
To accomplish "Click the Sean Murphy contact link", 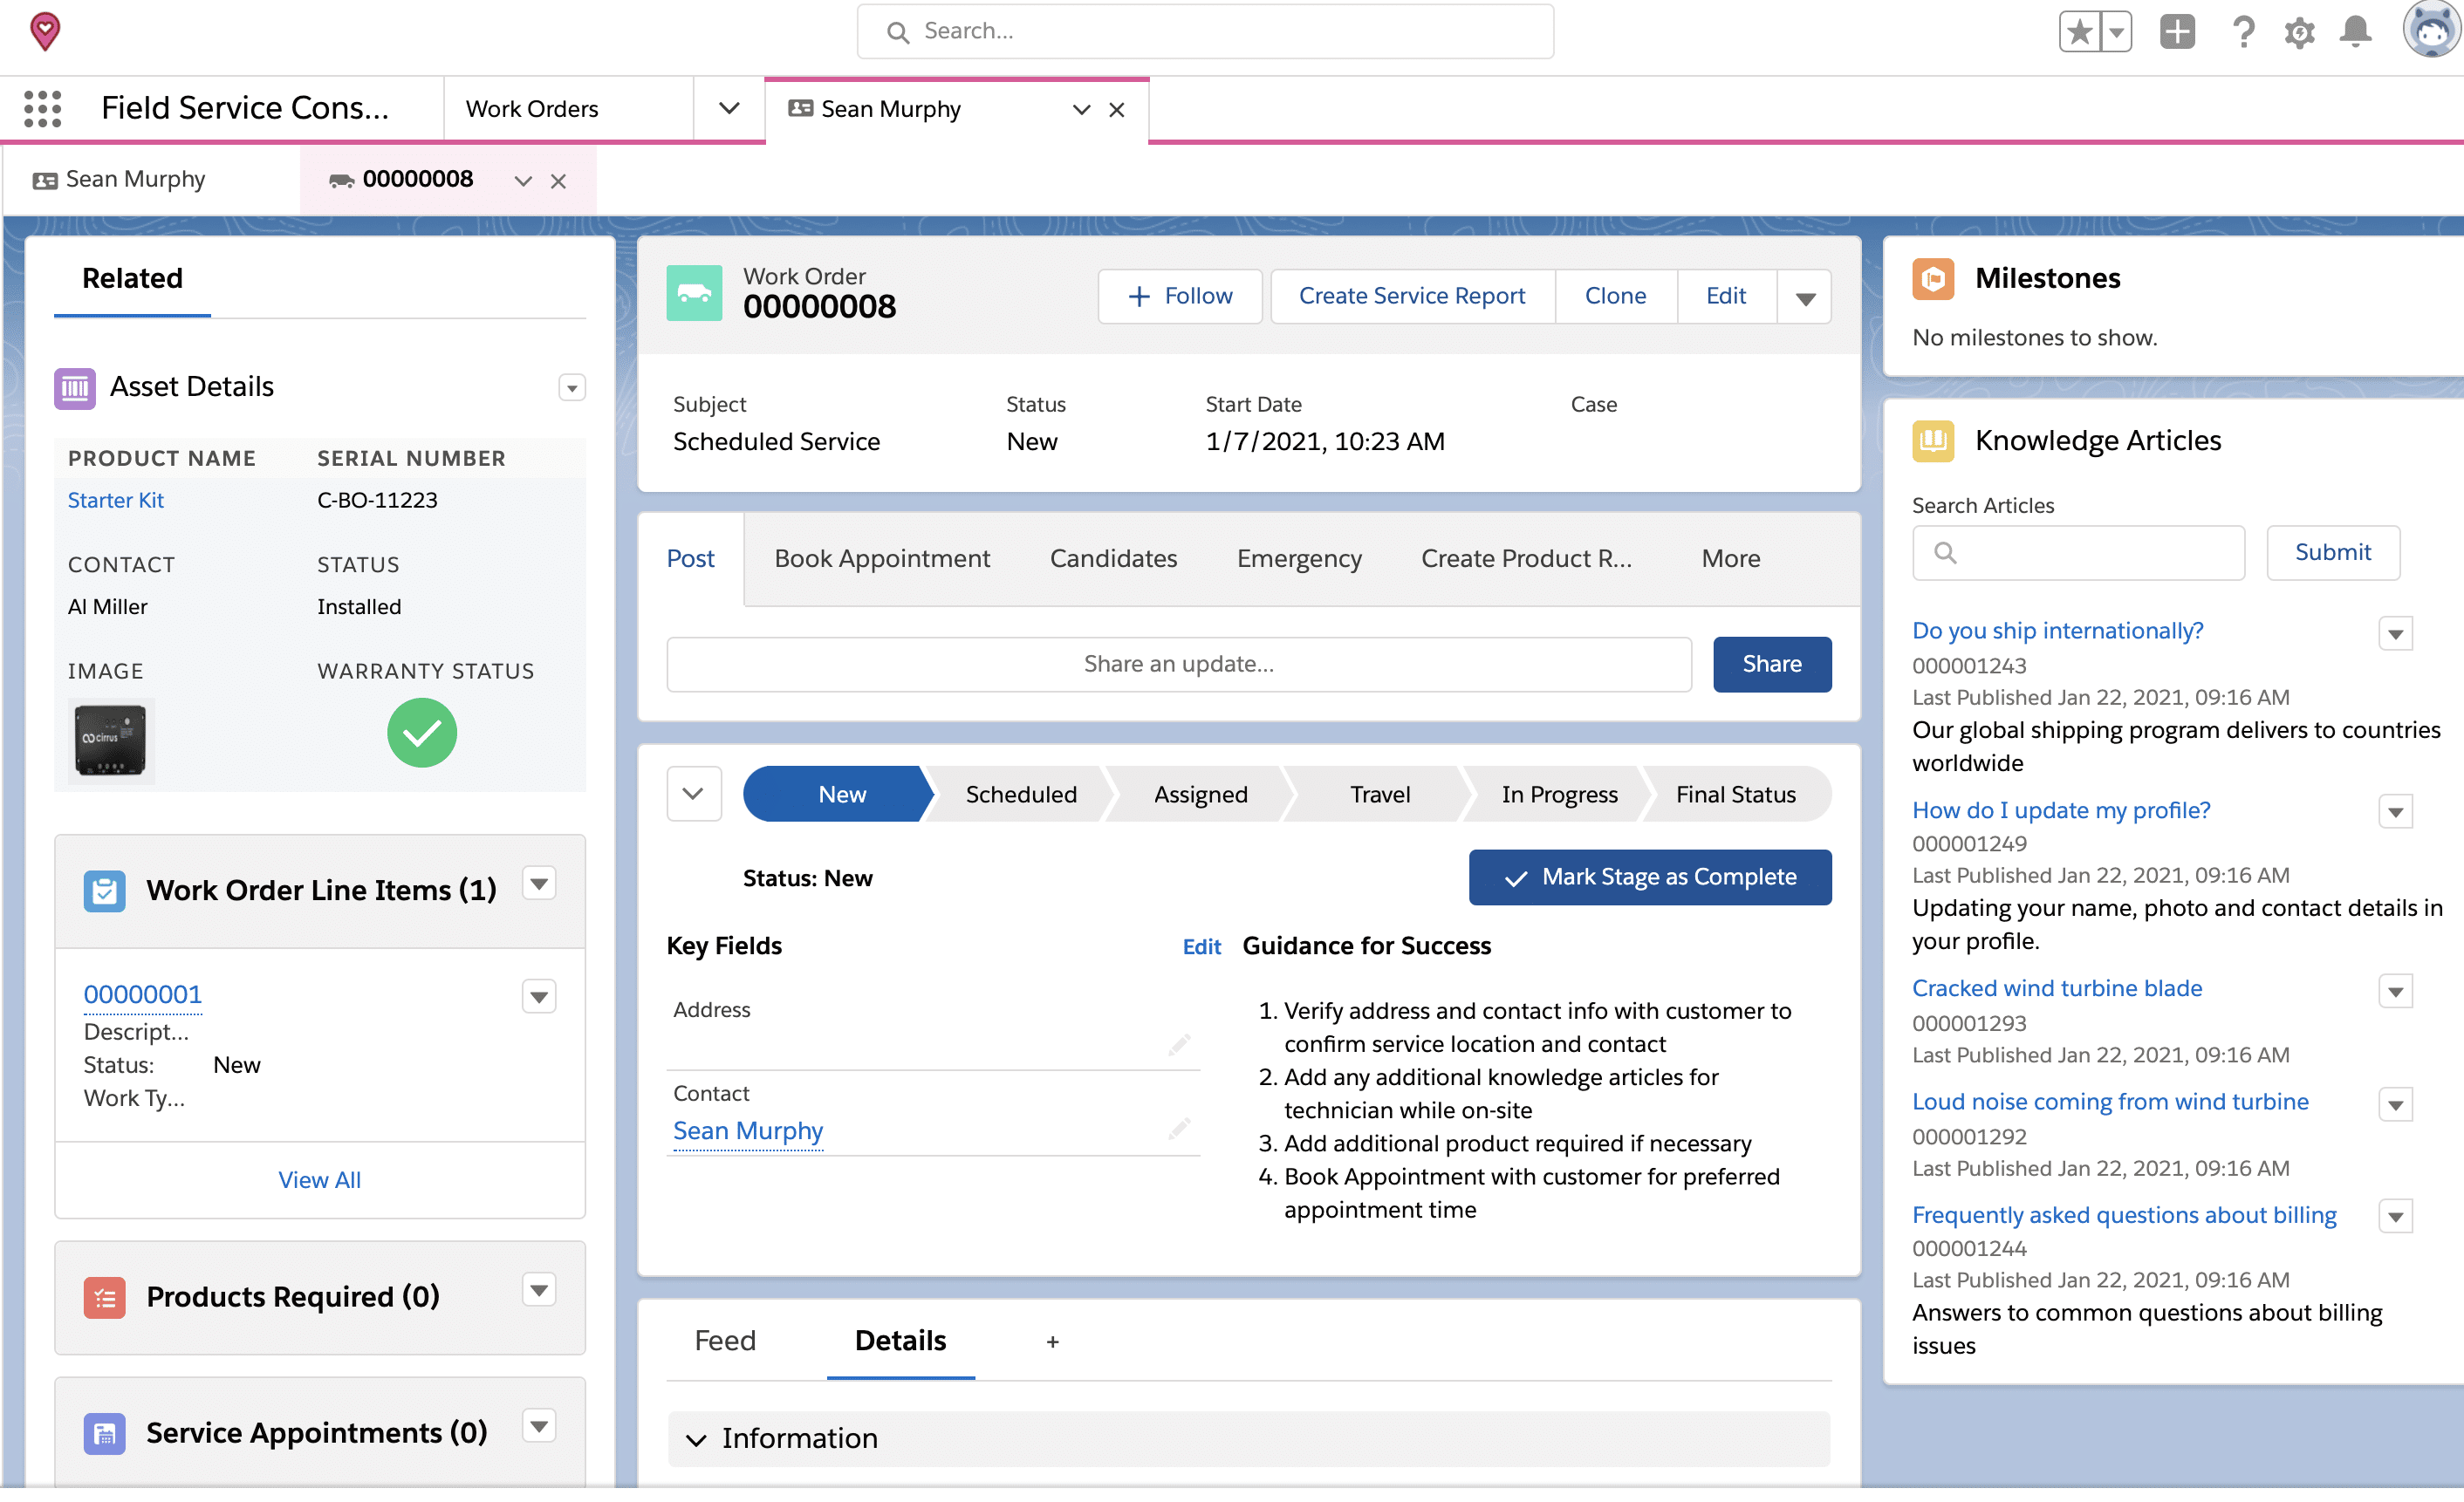I will click(748, 1130).
